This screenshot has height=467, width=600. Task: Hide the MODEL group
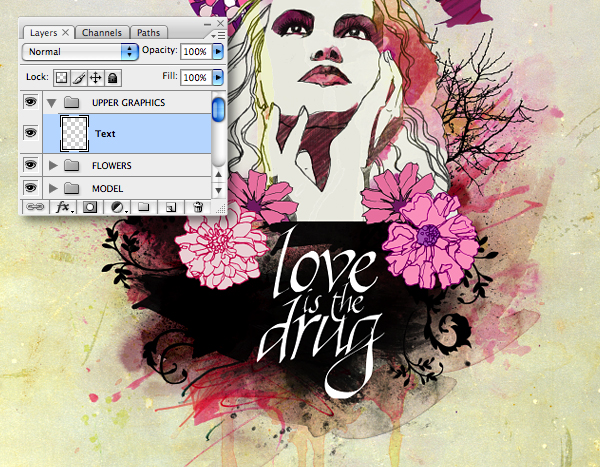pyautogui.click(x=31, y=188)
